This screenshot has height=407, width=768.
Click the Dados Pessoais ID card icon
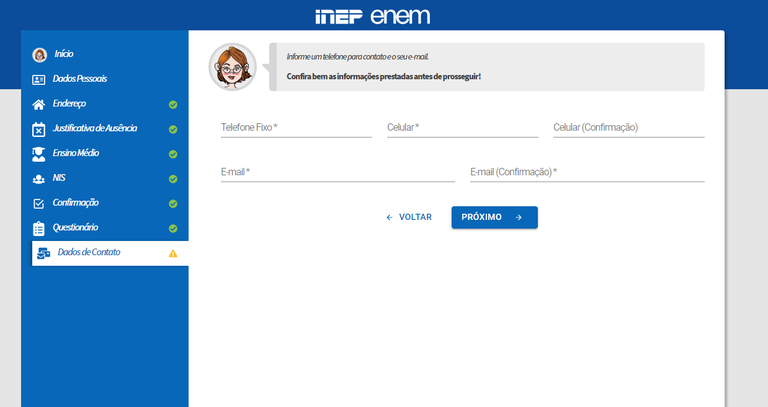click(39, 80)
